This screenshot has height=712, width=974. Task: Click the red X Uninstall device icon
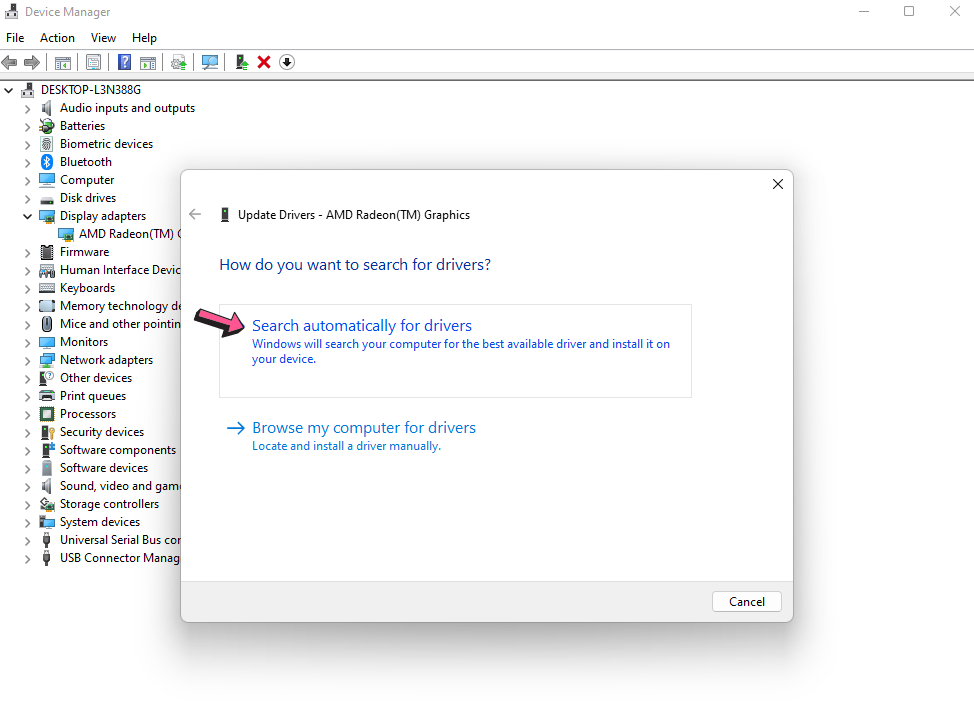point(264,62)
